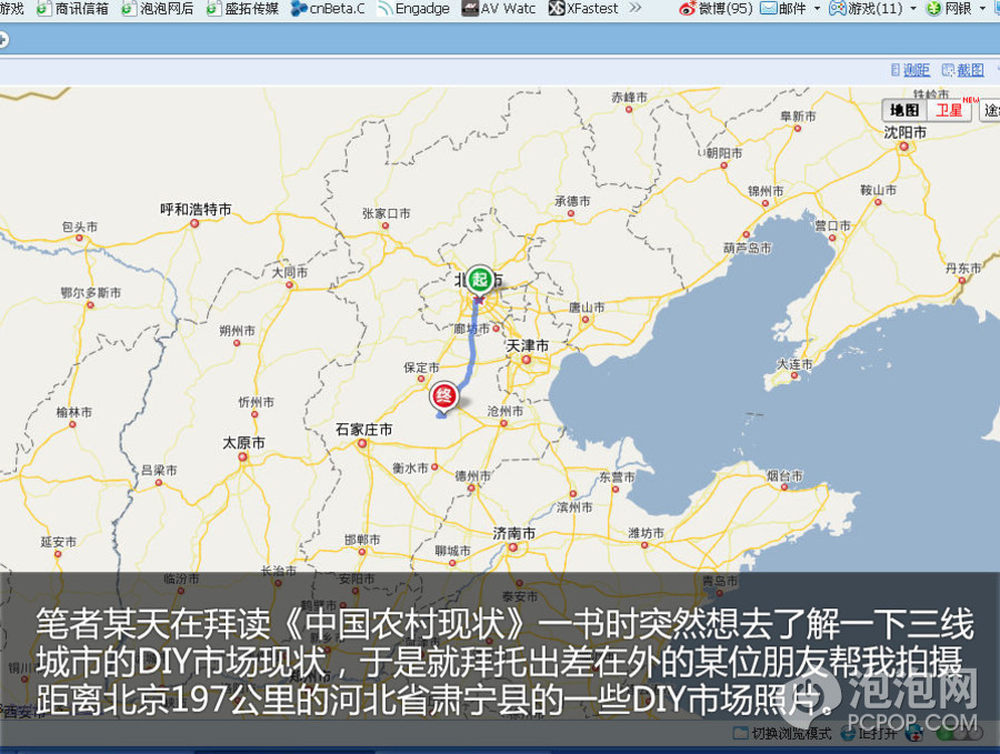The height and width of the screenshot is (754, 1000).
Task: Click the 石家庄市 city label on map
Action: [364, 430]
